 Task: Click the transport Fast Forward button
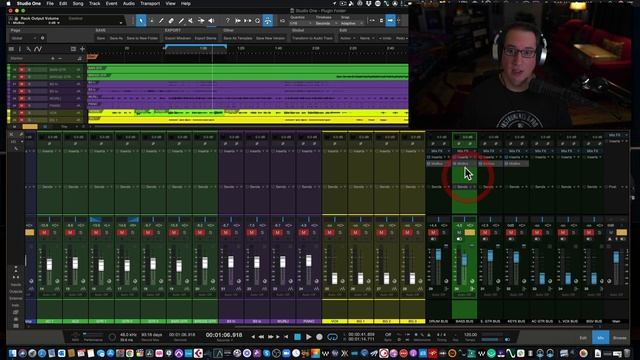271,337
